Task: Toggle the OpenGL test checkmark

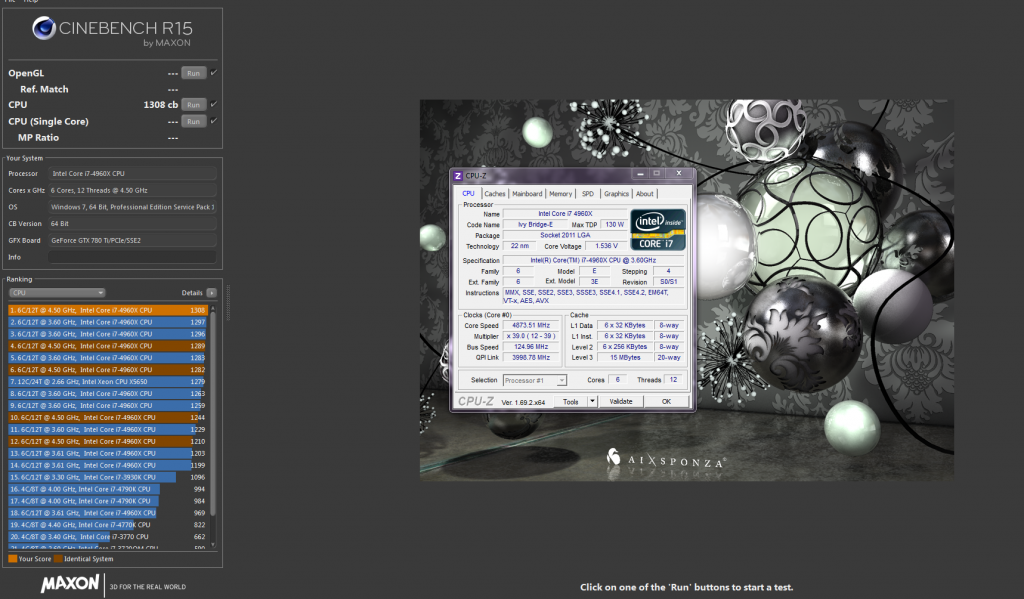Action: coord(214,73)
